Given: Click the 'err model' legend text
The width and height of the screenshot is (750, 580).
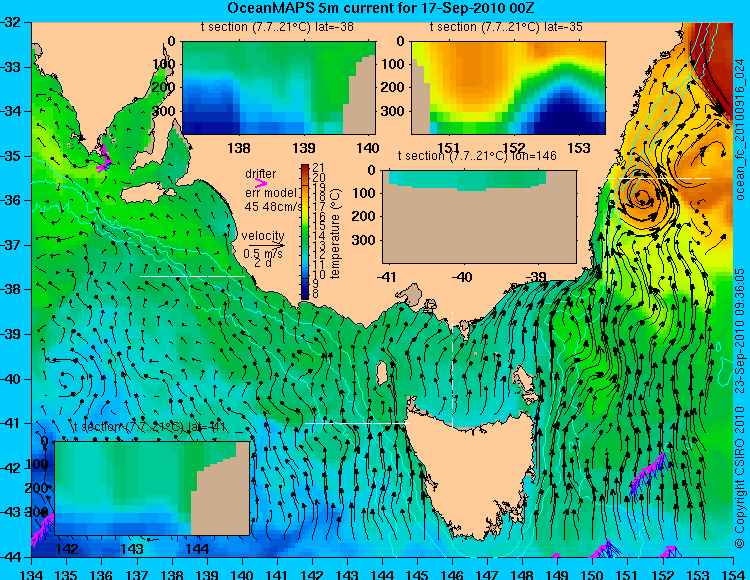Looking at the screenshot, I should point(270,193).
